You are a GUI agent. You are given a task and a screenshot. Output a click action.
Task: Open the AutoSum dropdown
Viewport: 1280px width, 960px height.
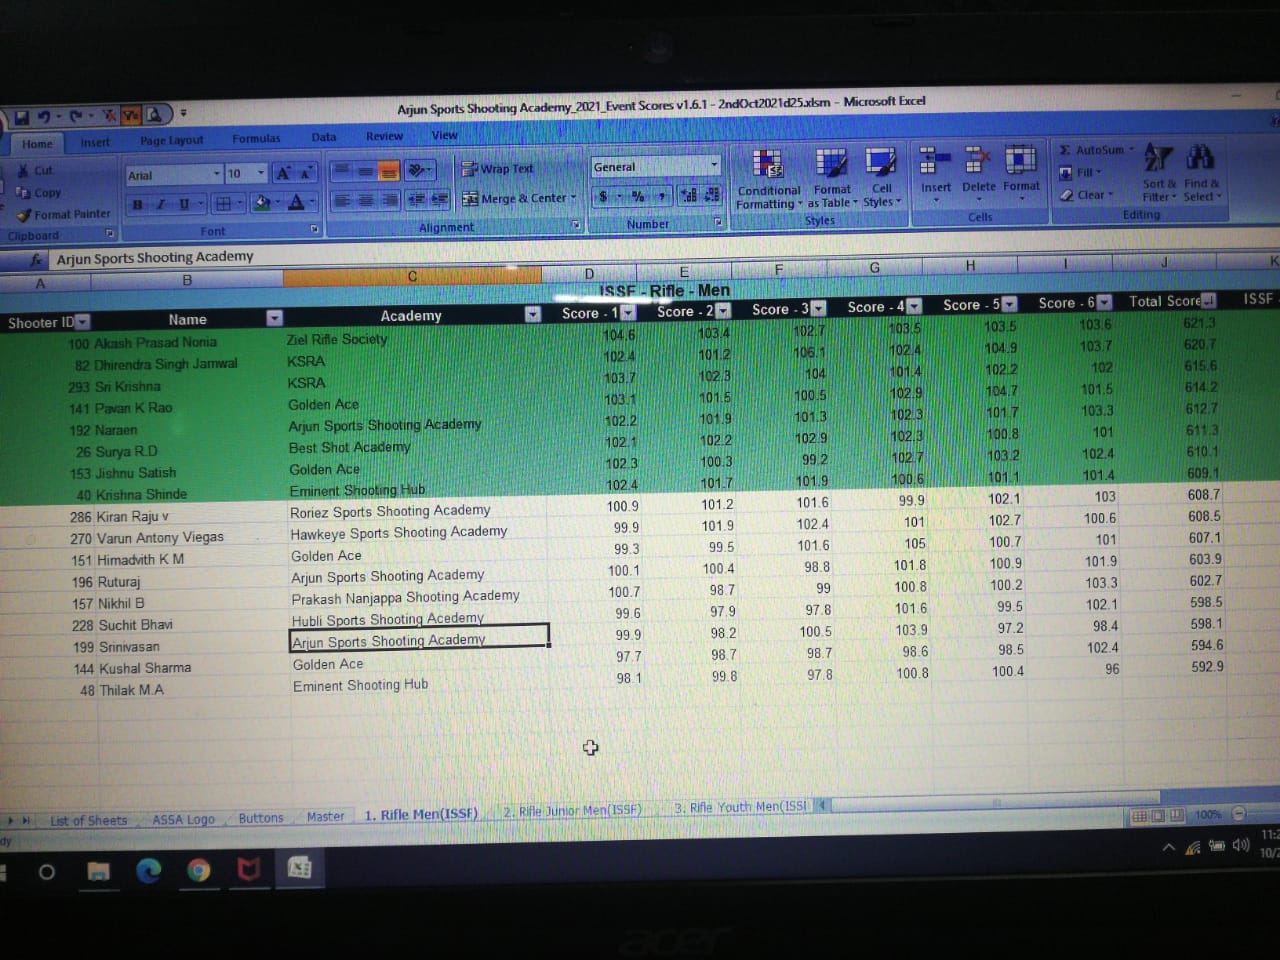1131,150
